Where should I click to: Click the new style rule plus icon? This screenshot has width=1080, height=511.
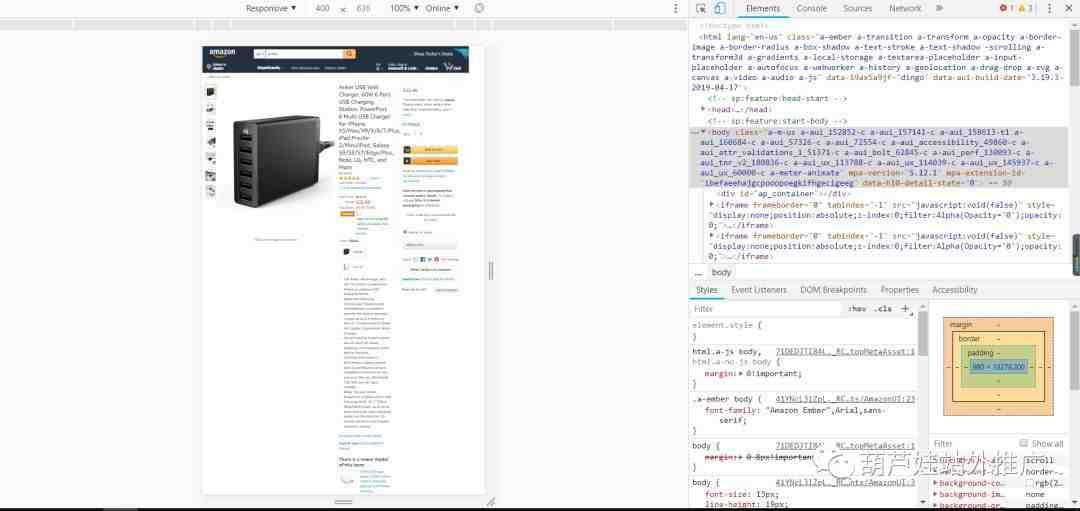tap(906, 309)
